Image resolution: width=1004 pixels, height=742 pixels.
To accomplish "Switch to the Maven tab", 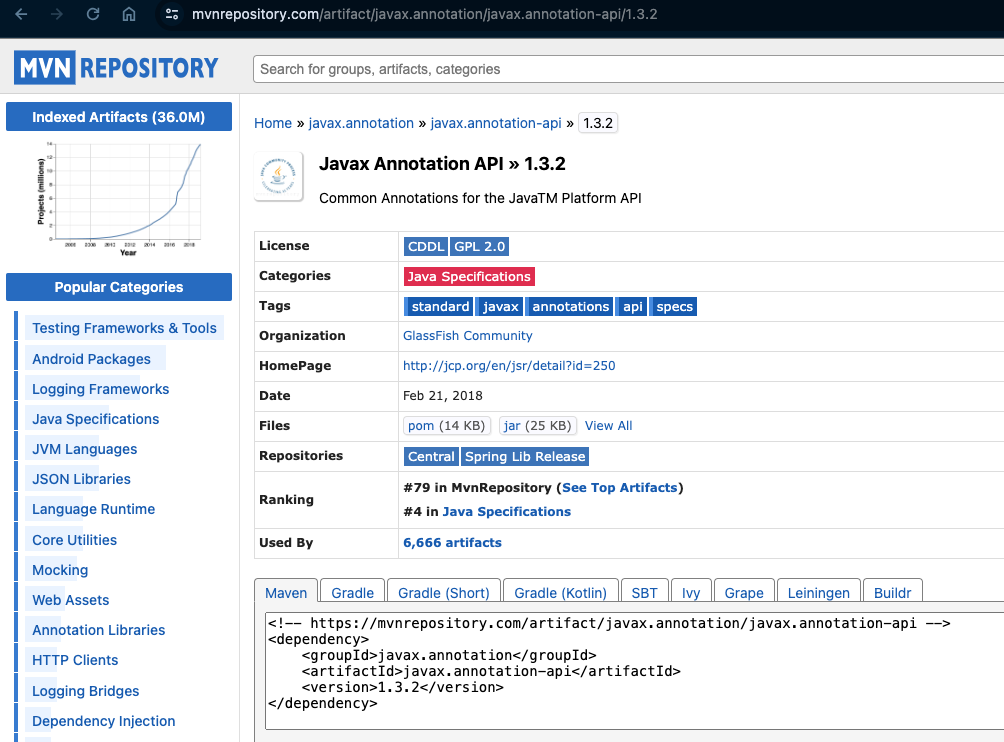I will pyautogui.click(x=286, y=592).
